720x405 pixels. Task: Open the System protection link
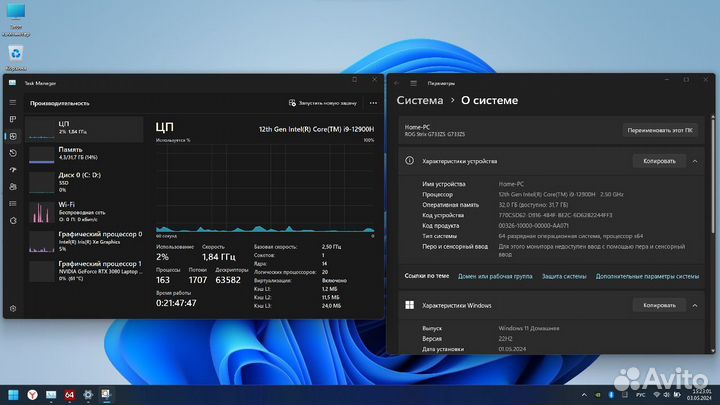click(x=560, y=275)
